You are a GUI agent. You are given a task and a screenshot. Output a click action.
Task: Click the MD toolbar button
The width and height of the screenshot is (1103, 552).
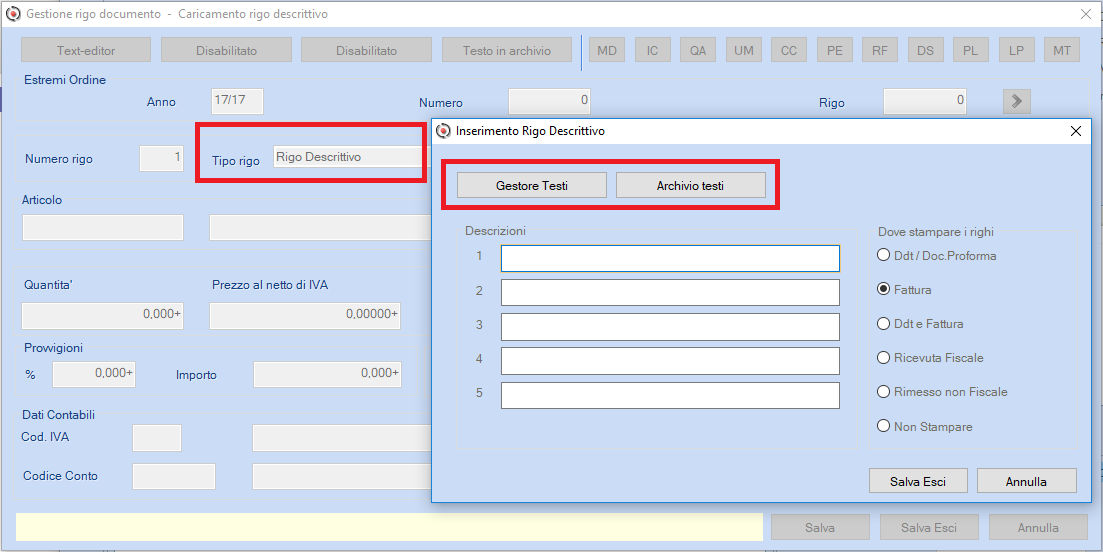coord(607,50)
